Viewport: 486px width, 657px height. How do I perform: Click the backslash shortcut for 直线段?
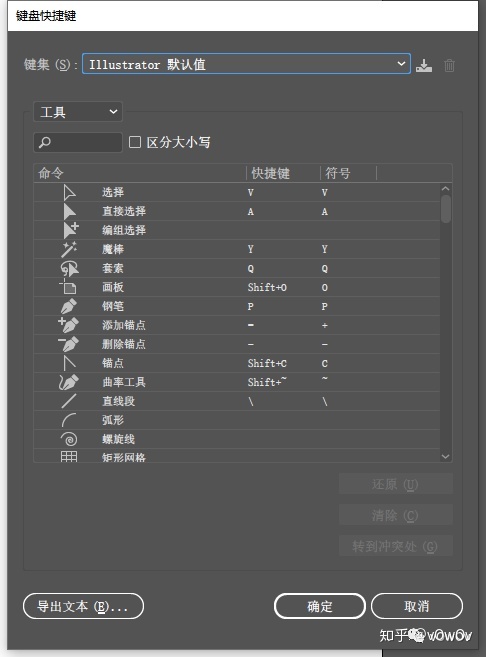251,401
